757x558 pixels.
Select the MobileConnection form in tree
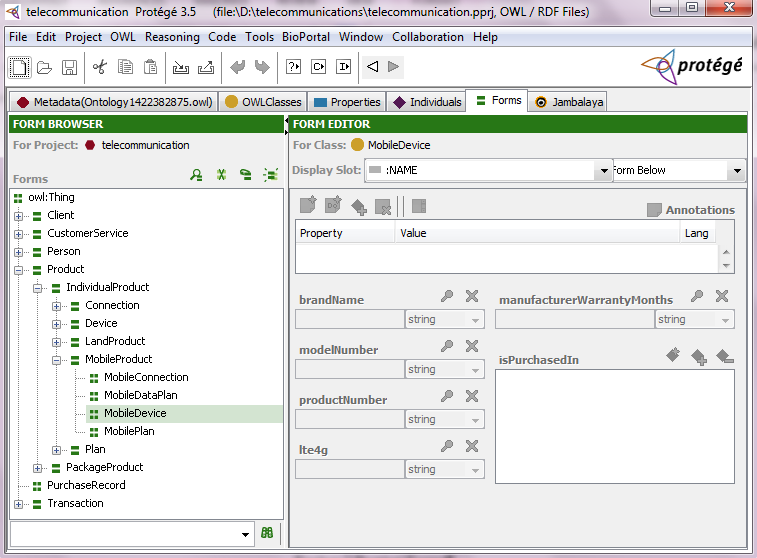146,377
